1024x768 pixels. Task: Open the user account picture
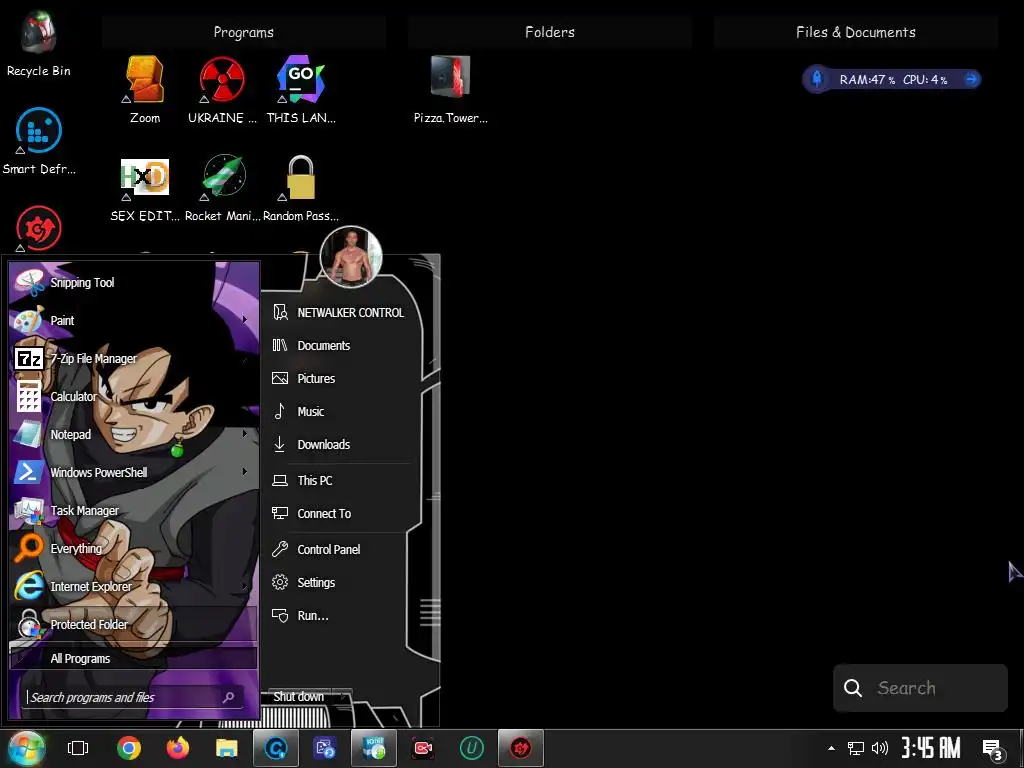pos(351,257)
